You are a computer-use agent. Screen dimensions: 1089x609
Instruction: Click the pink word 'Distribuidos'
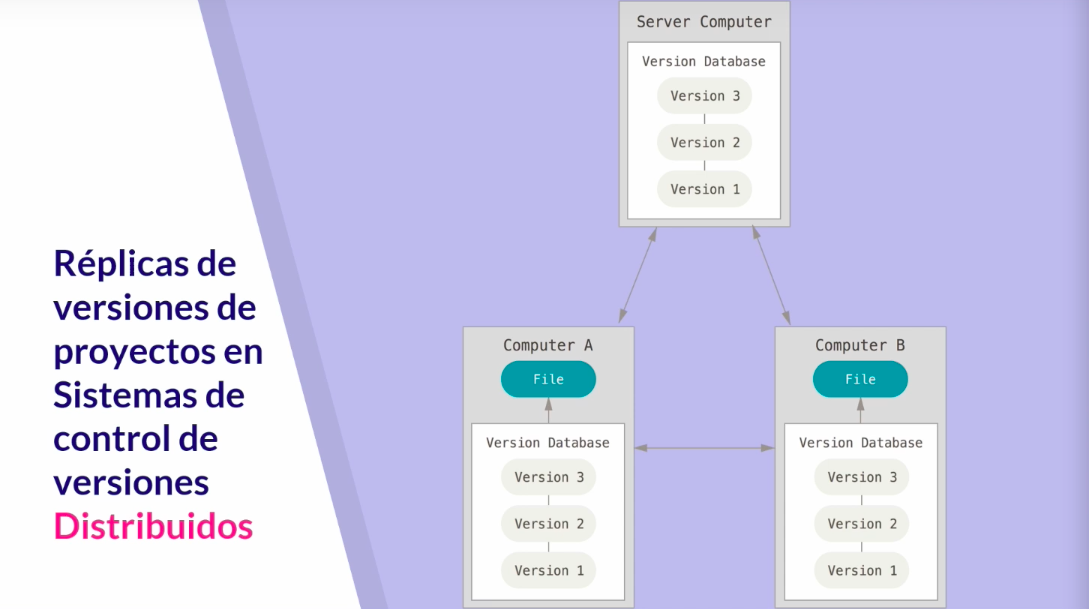(x=153, y=526)
